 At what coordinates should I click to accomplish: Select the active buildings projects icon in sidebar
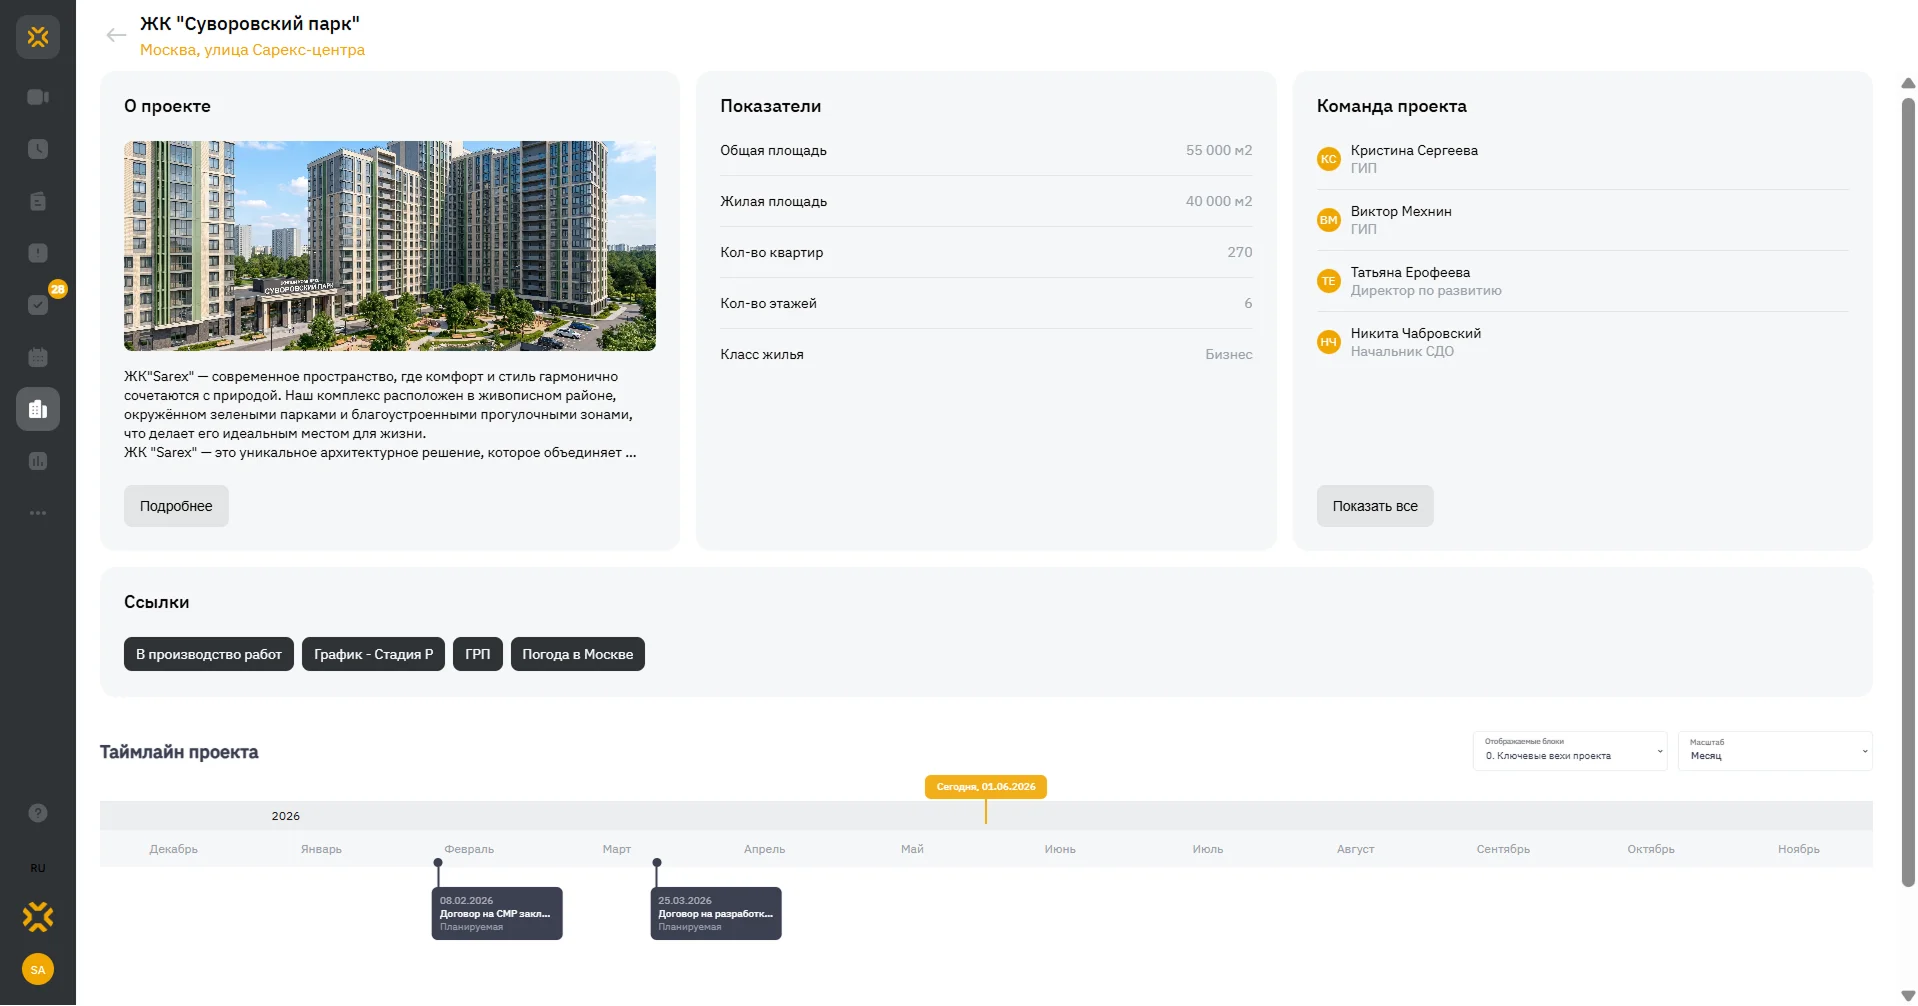[38, 409]
